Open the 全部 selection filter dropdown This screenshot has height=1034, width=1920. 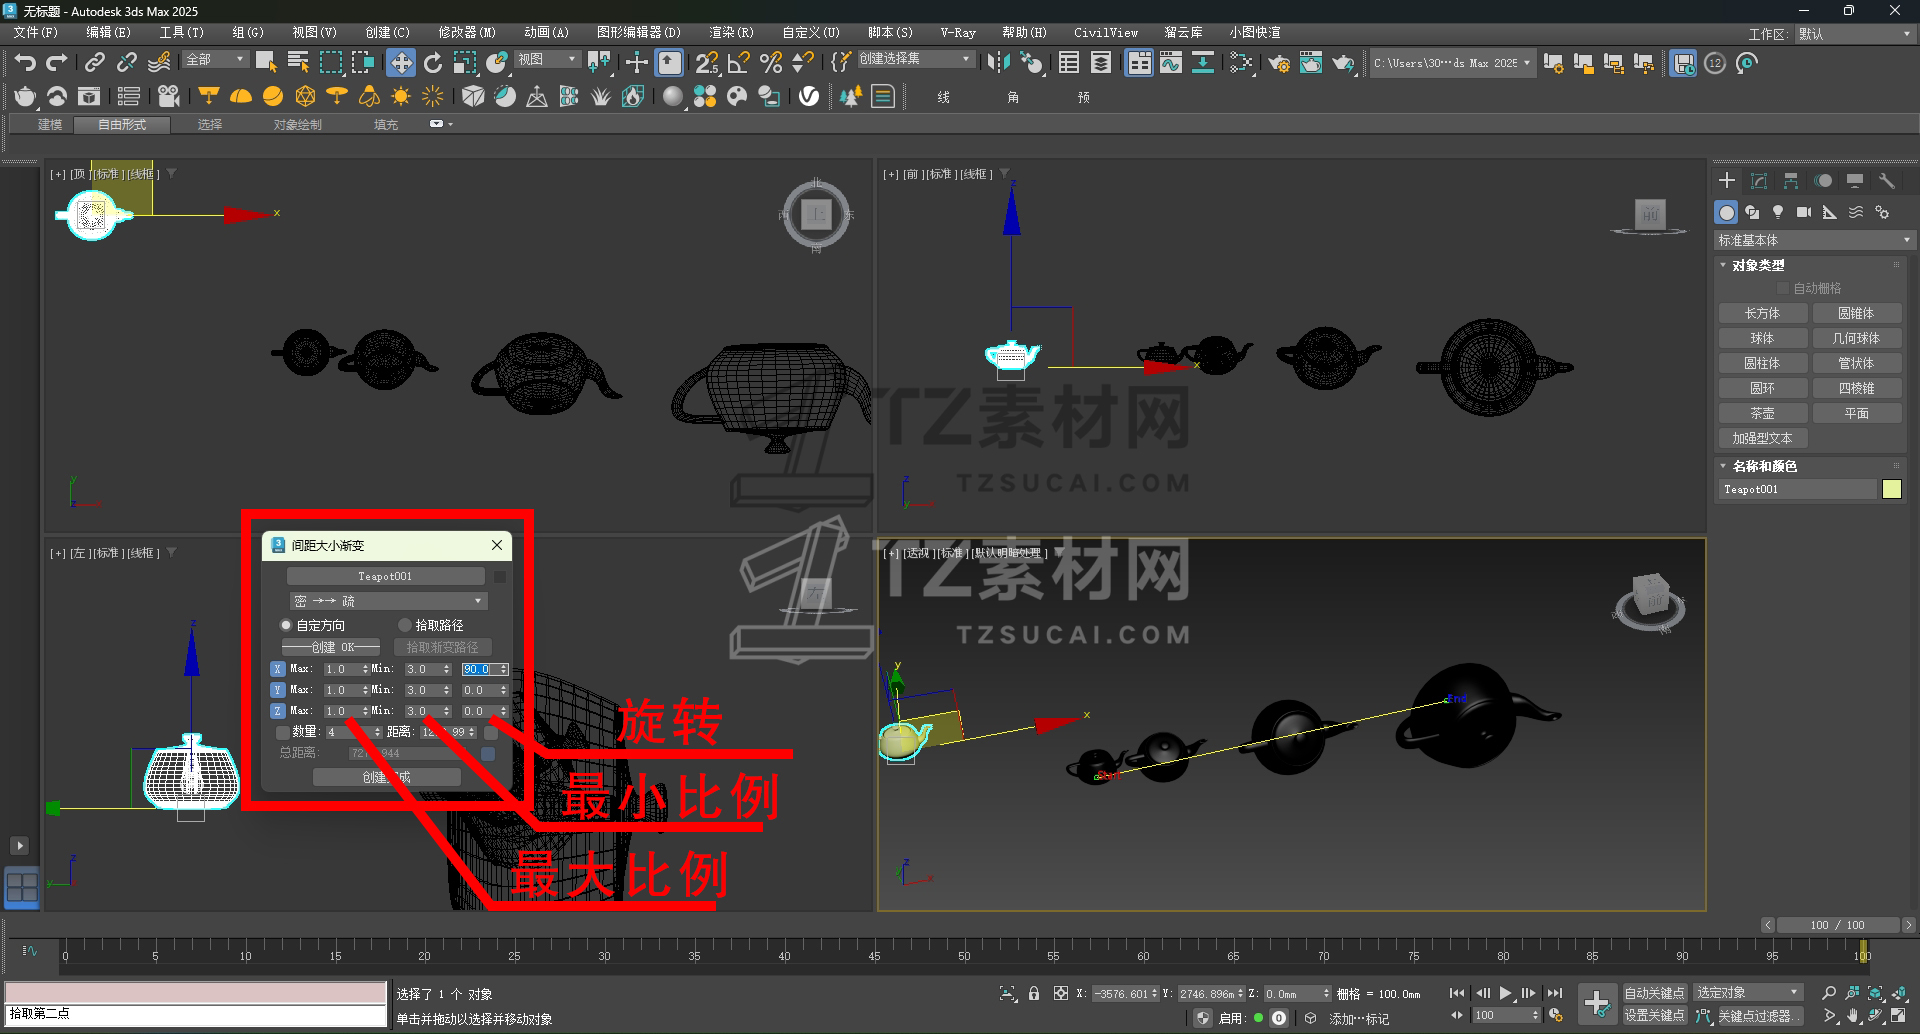click(x=215, y=60)
